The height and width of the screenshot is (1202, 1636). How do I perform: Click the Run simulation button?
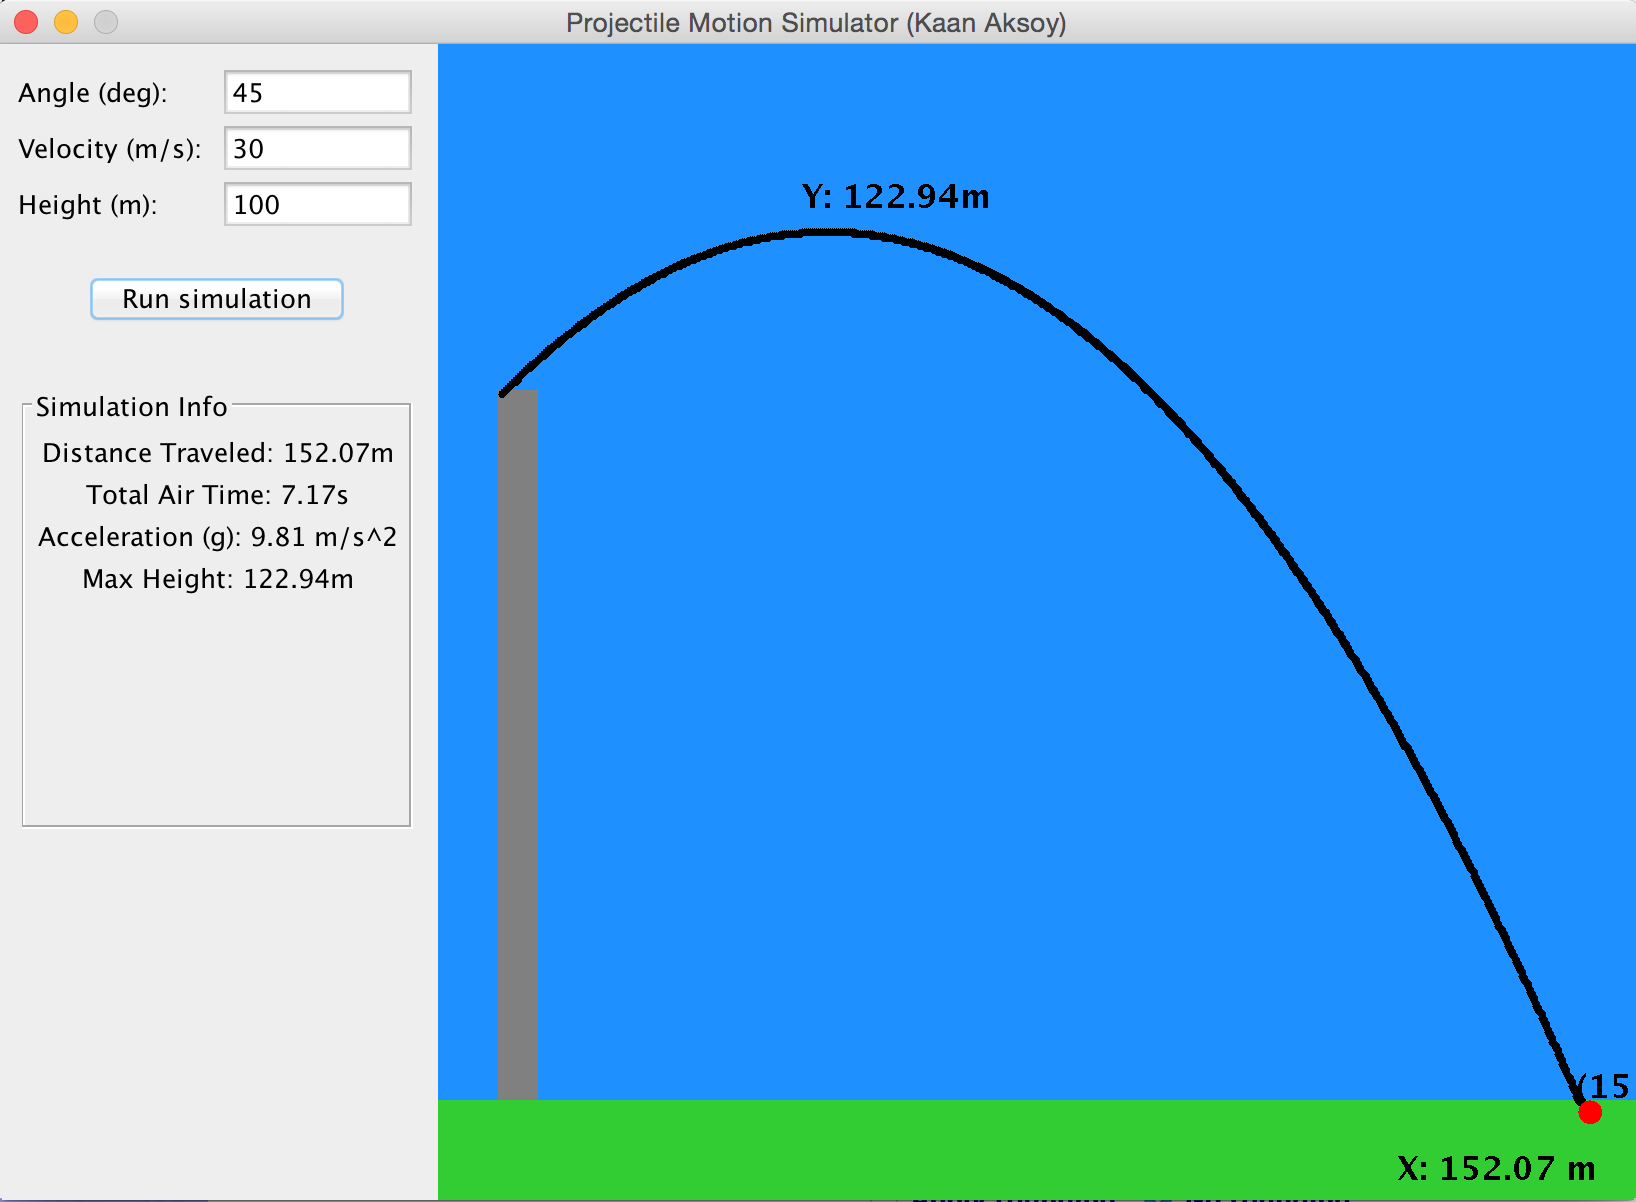pyautogui.click(x=217, y=299)
